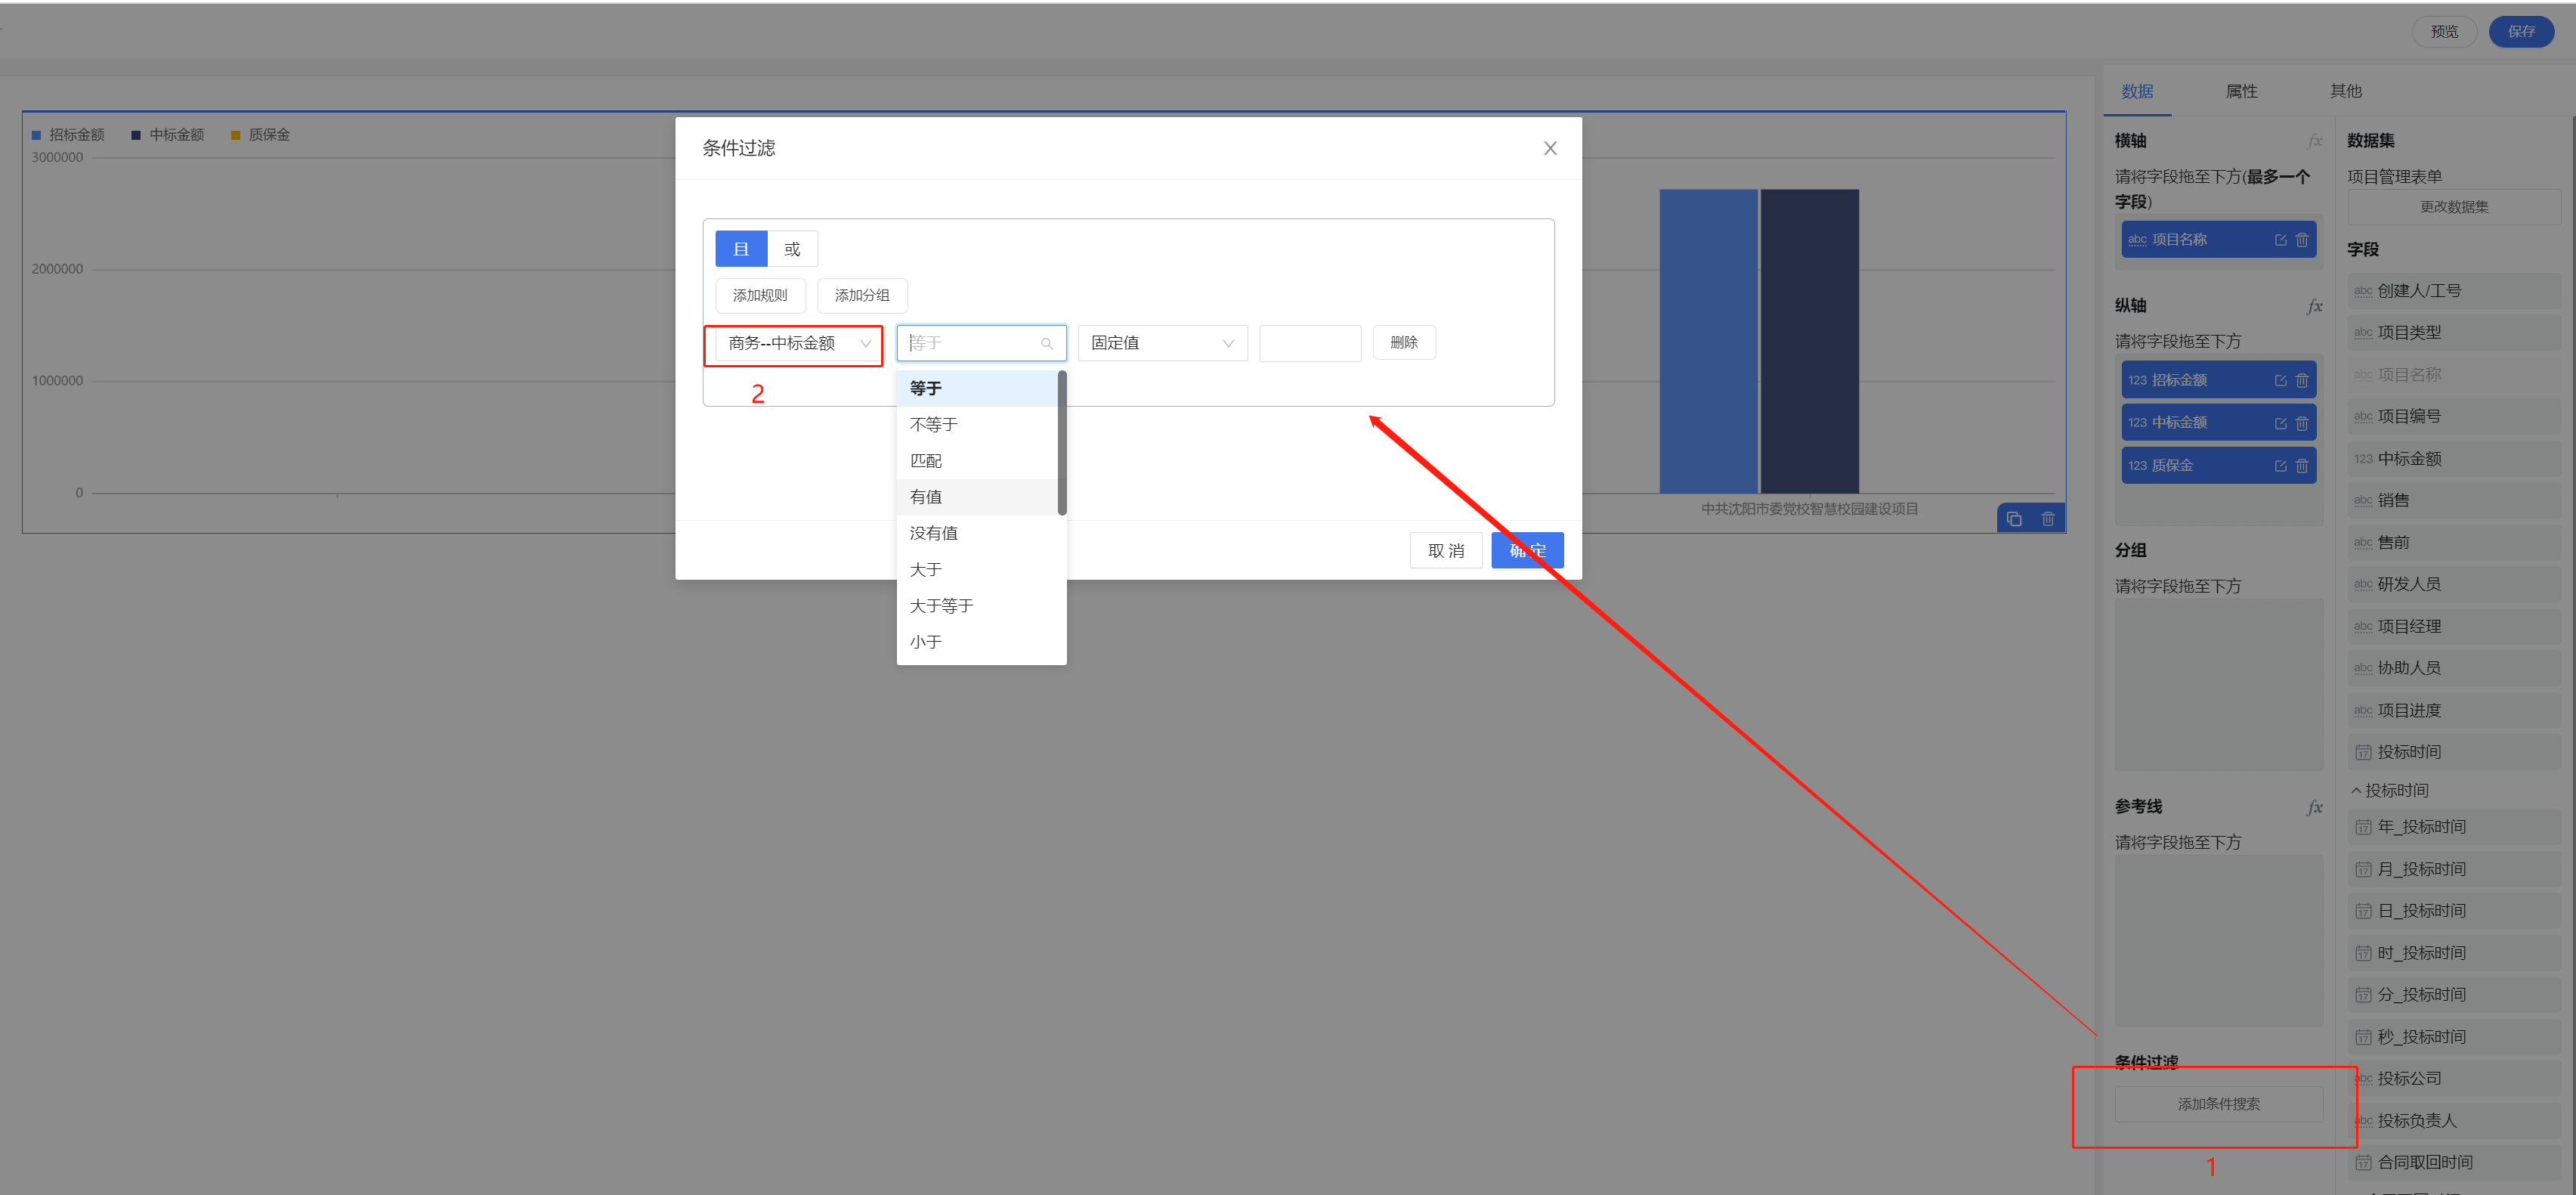Click the fx icon beside 纵轴
The width and height of the screenshot is (2576, 1195).
coord(2314,306)
